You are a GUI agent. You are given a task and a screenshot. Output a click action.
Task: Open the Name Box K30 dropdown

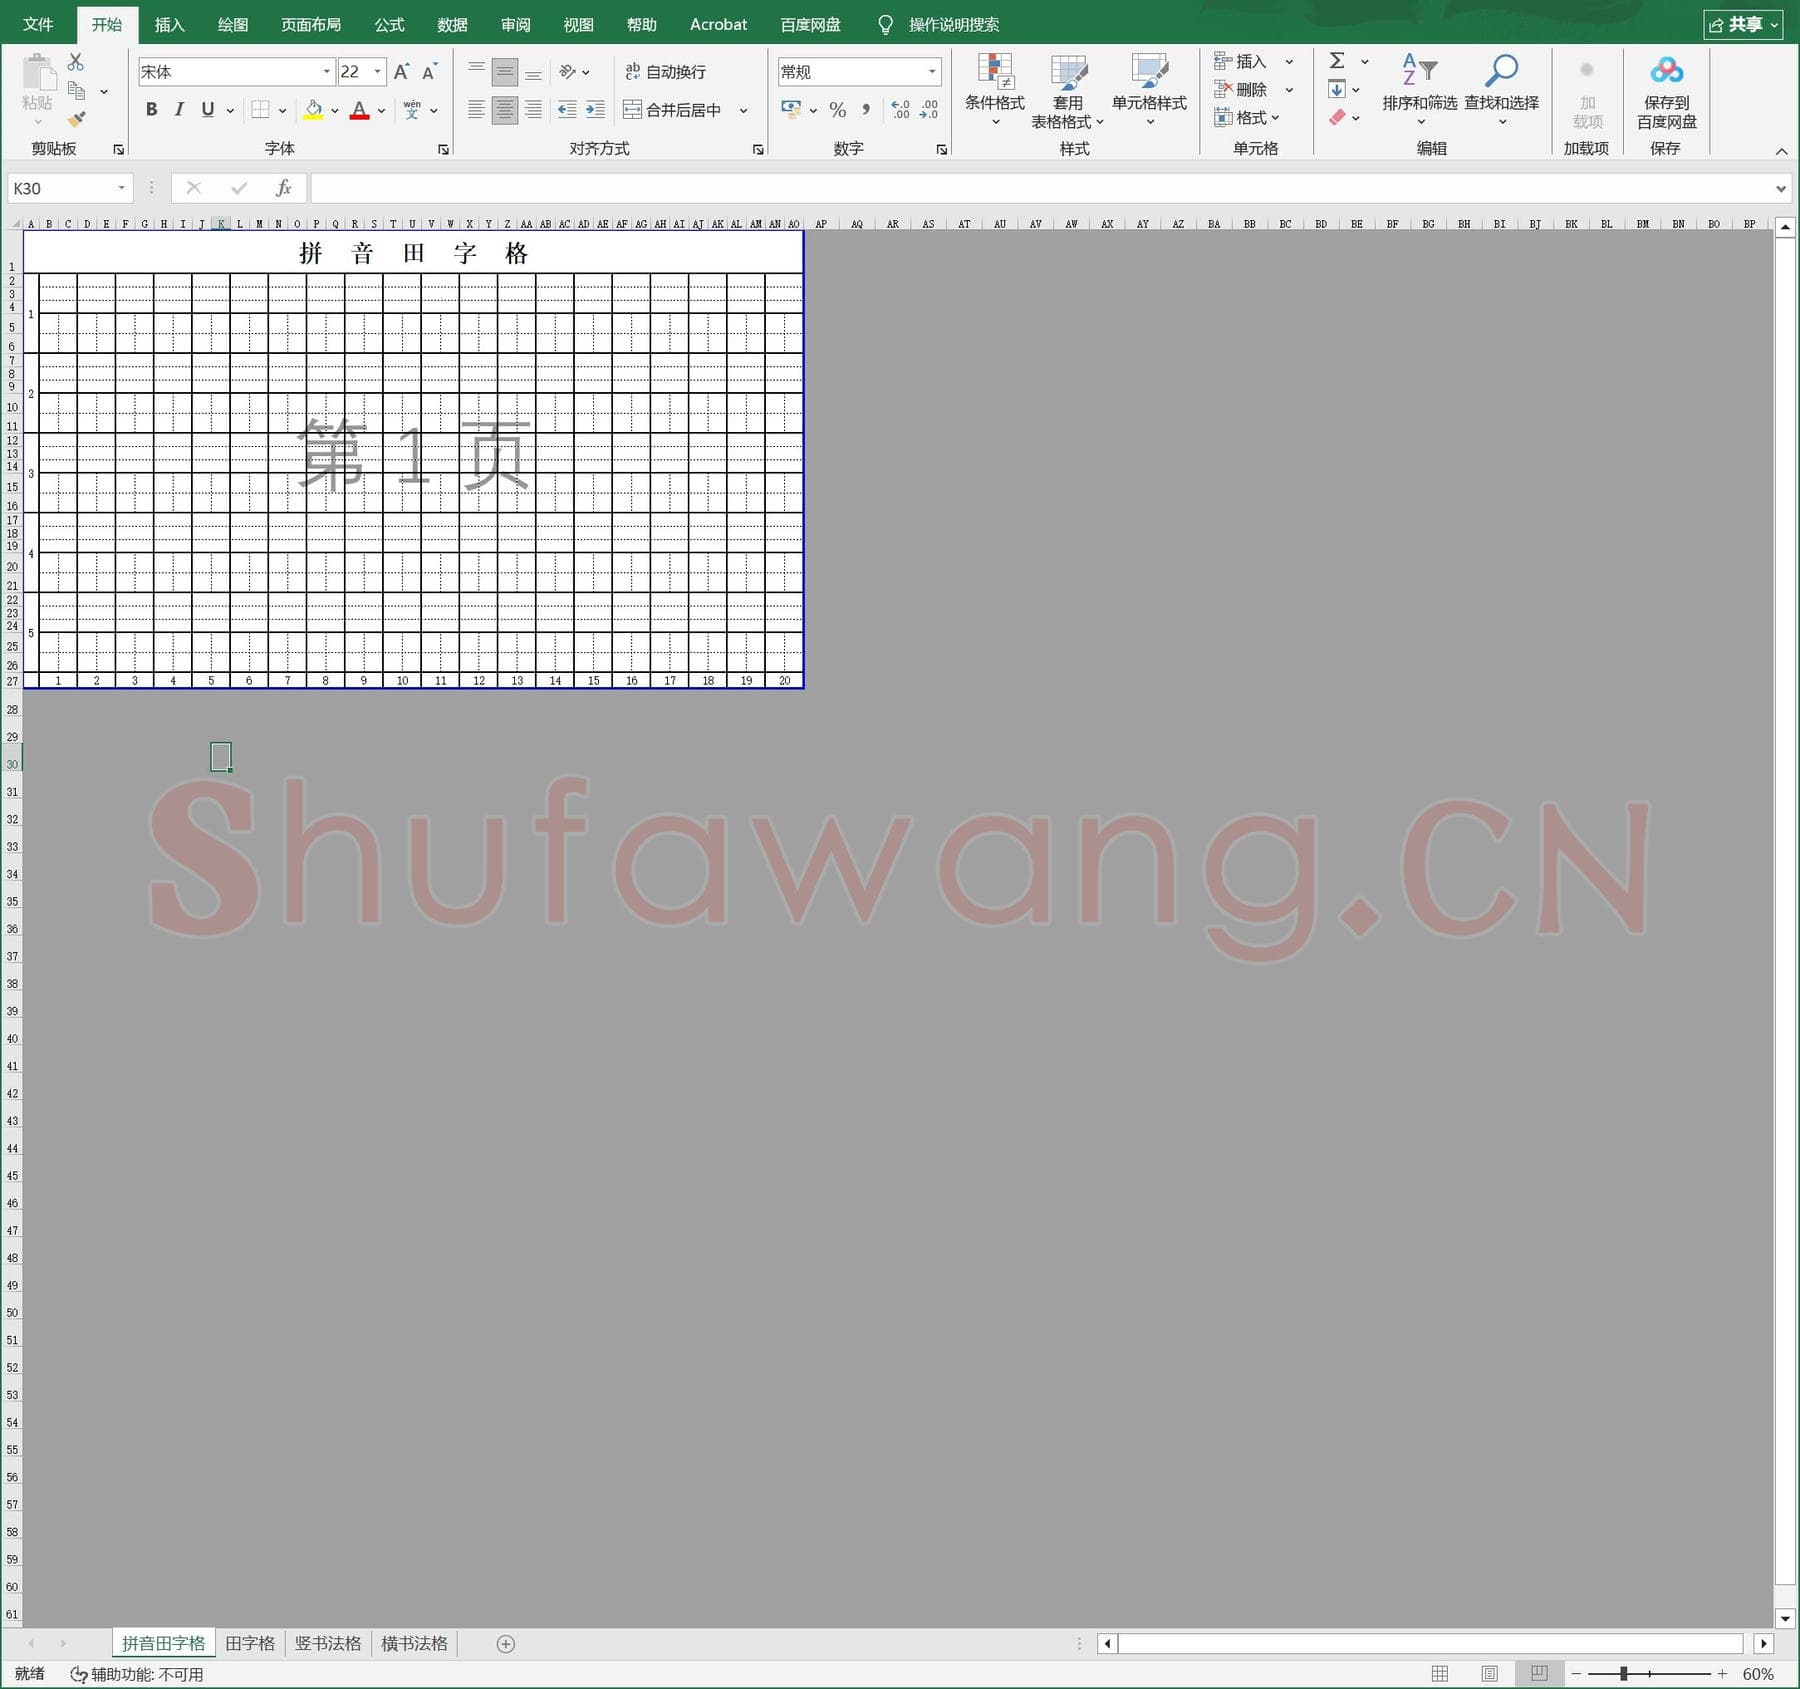click(x=121, y=188)
